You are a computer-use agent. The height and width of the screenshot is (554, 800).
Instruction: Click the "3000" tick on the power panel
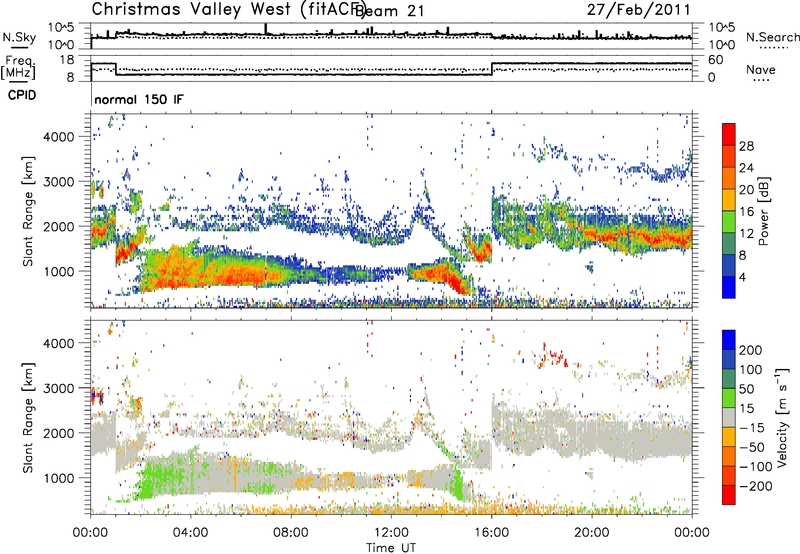(x=59, y=182)
